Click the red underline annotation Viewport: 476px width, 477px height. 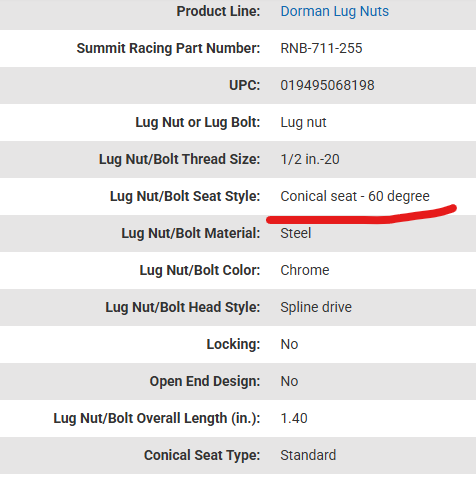pos(361,215)
